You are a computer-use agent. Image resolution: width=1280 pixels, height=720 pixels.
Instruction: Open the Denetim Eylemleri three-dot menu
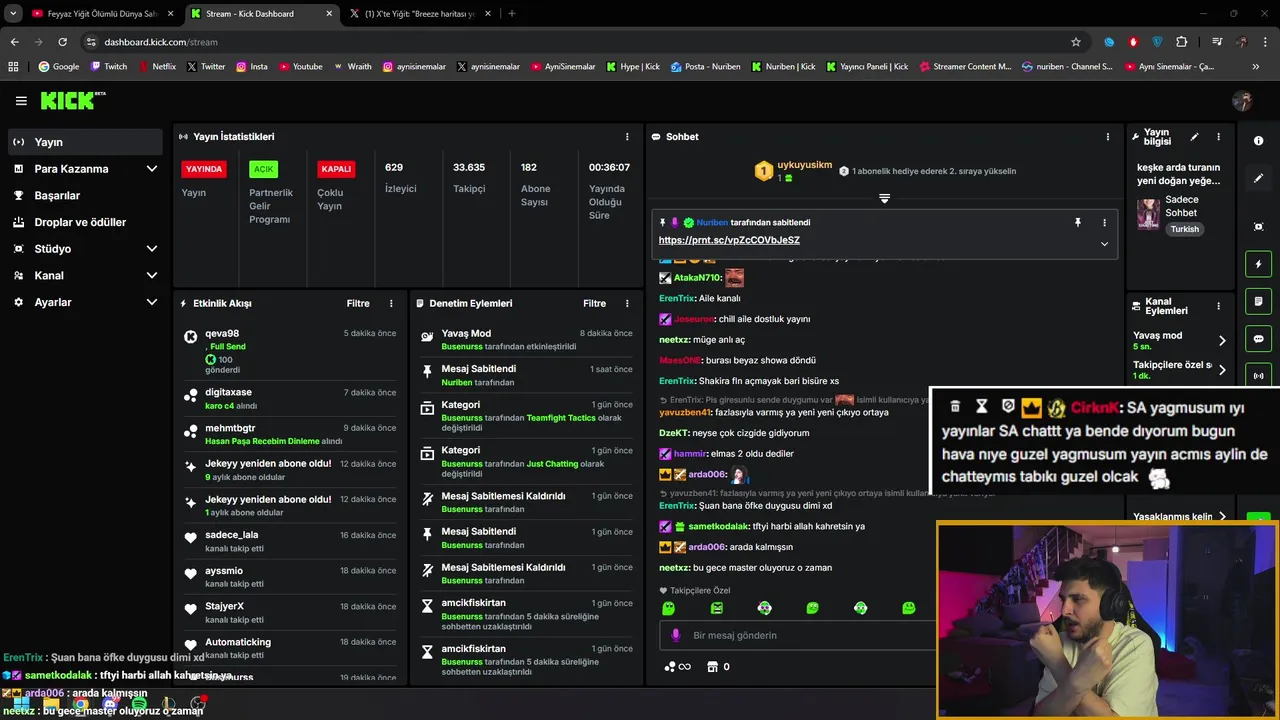[627, 303]
